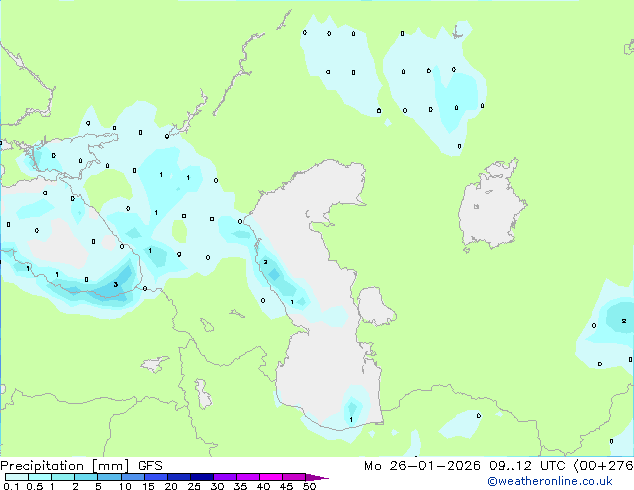The image size is (634, 490).
Task: Select the 30–35 mm legend color box
Action: point(225,477)
